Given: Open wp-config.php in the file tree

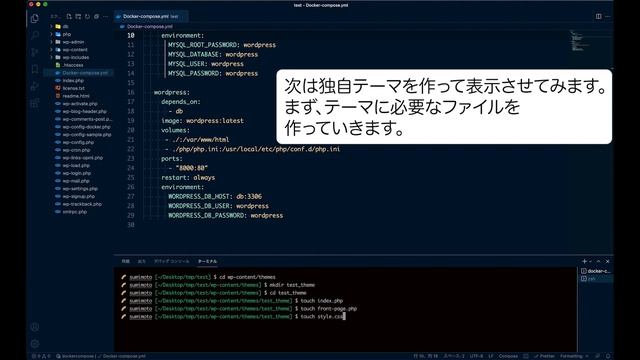Looking at the screenshot, I should point(78,142).
